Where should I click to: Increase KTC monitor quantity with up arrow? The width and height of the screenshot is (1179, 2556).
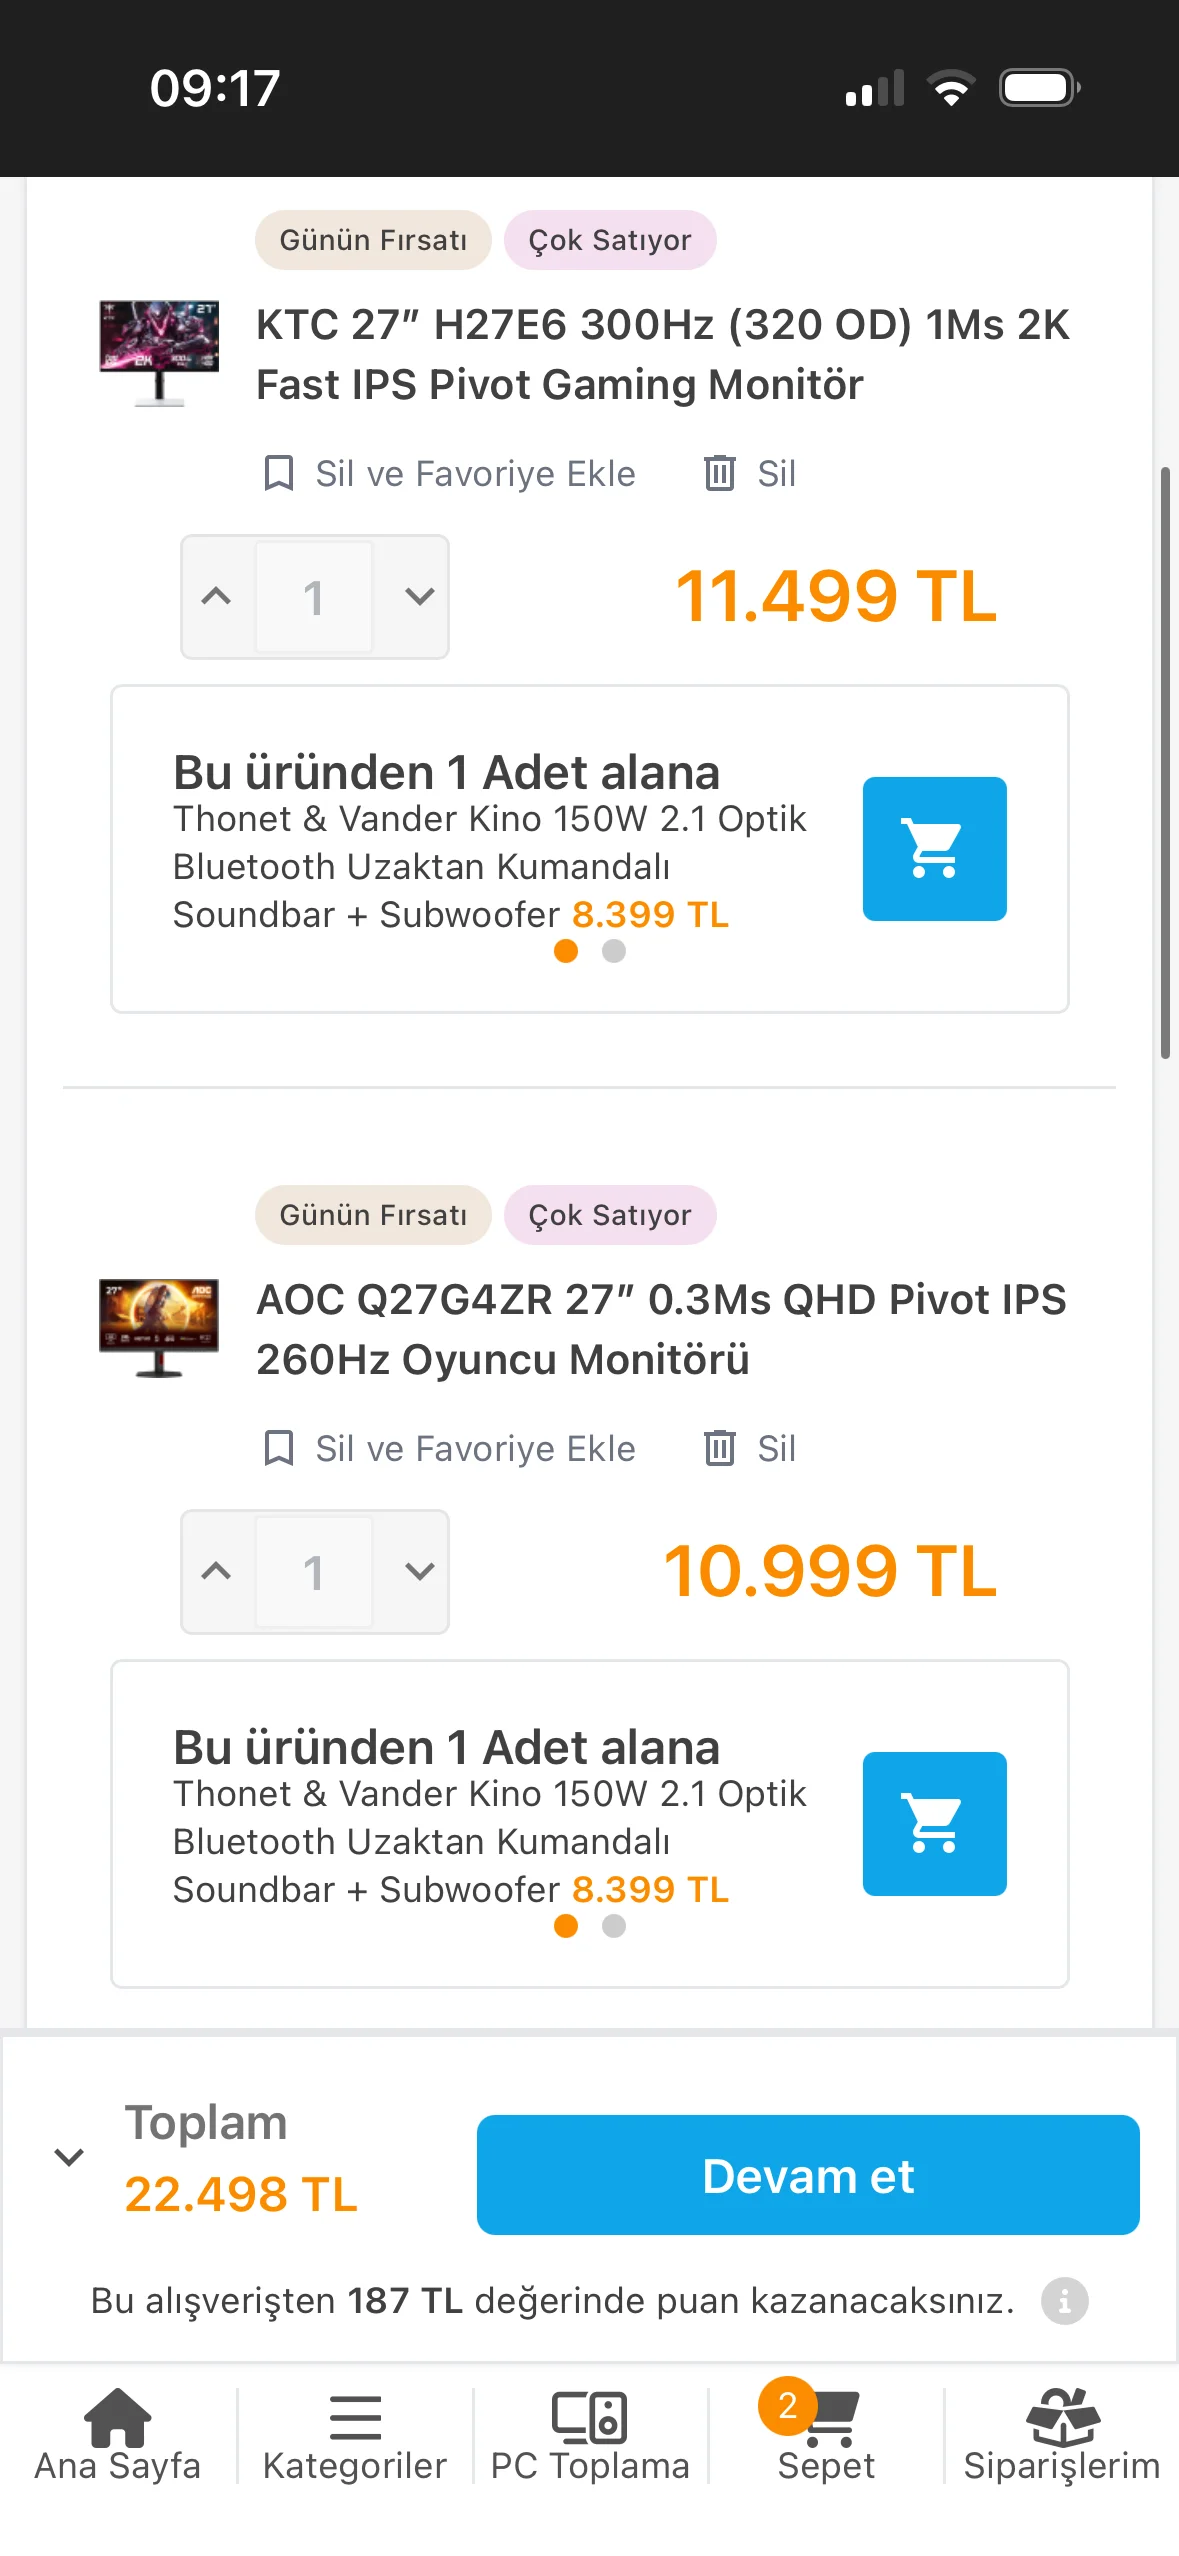click(x=216, y=597)
